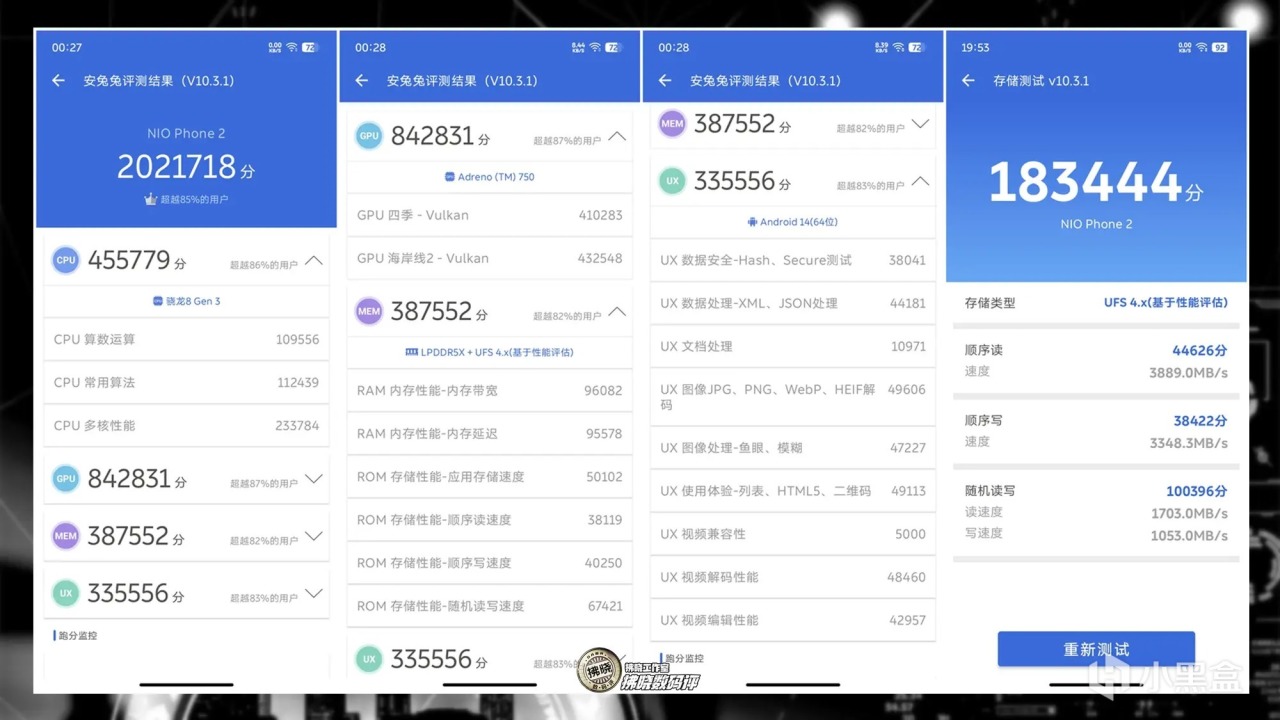Select UX 使用体验-列表、HTML5、二维码 49113 row
The height and width of the screenshot is (720, 1280).
pyautogui.click(x=793, y=491)
